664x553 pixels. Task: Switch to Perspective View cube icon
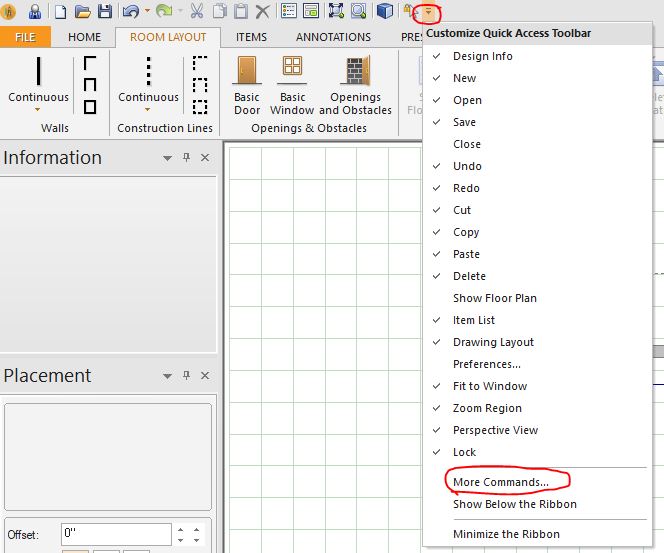[x=385, y=11]
